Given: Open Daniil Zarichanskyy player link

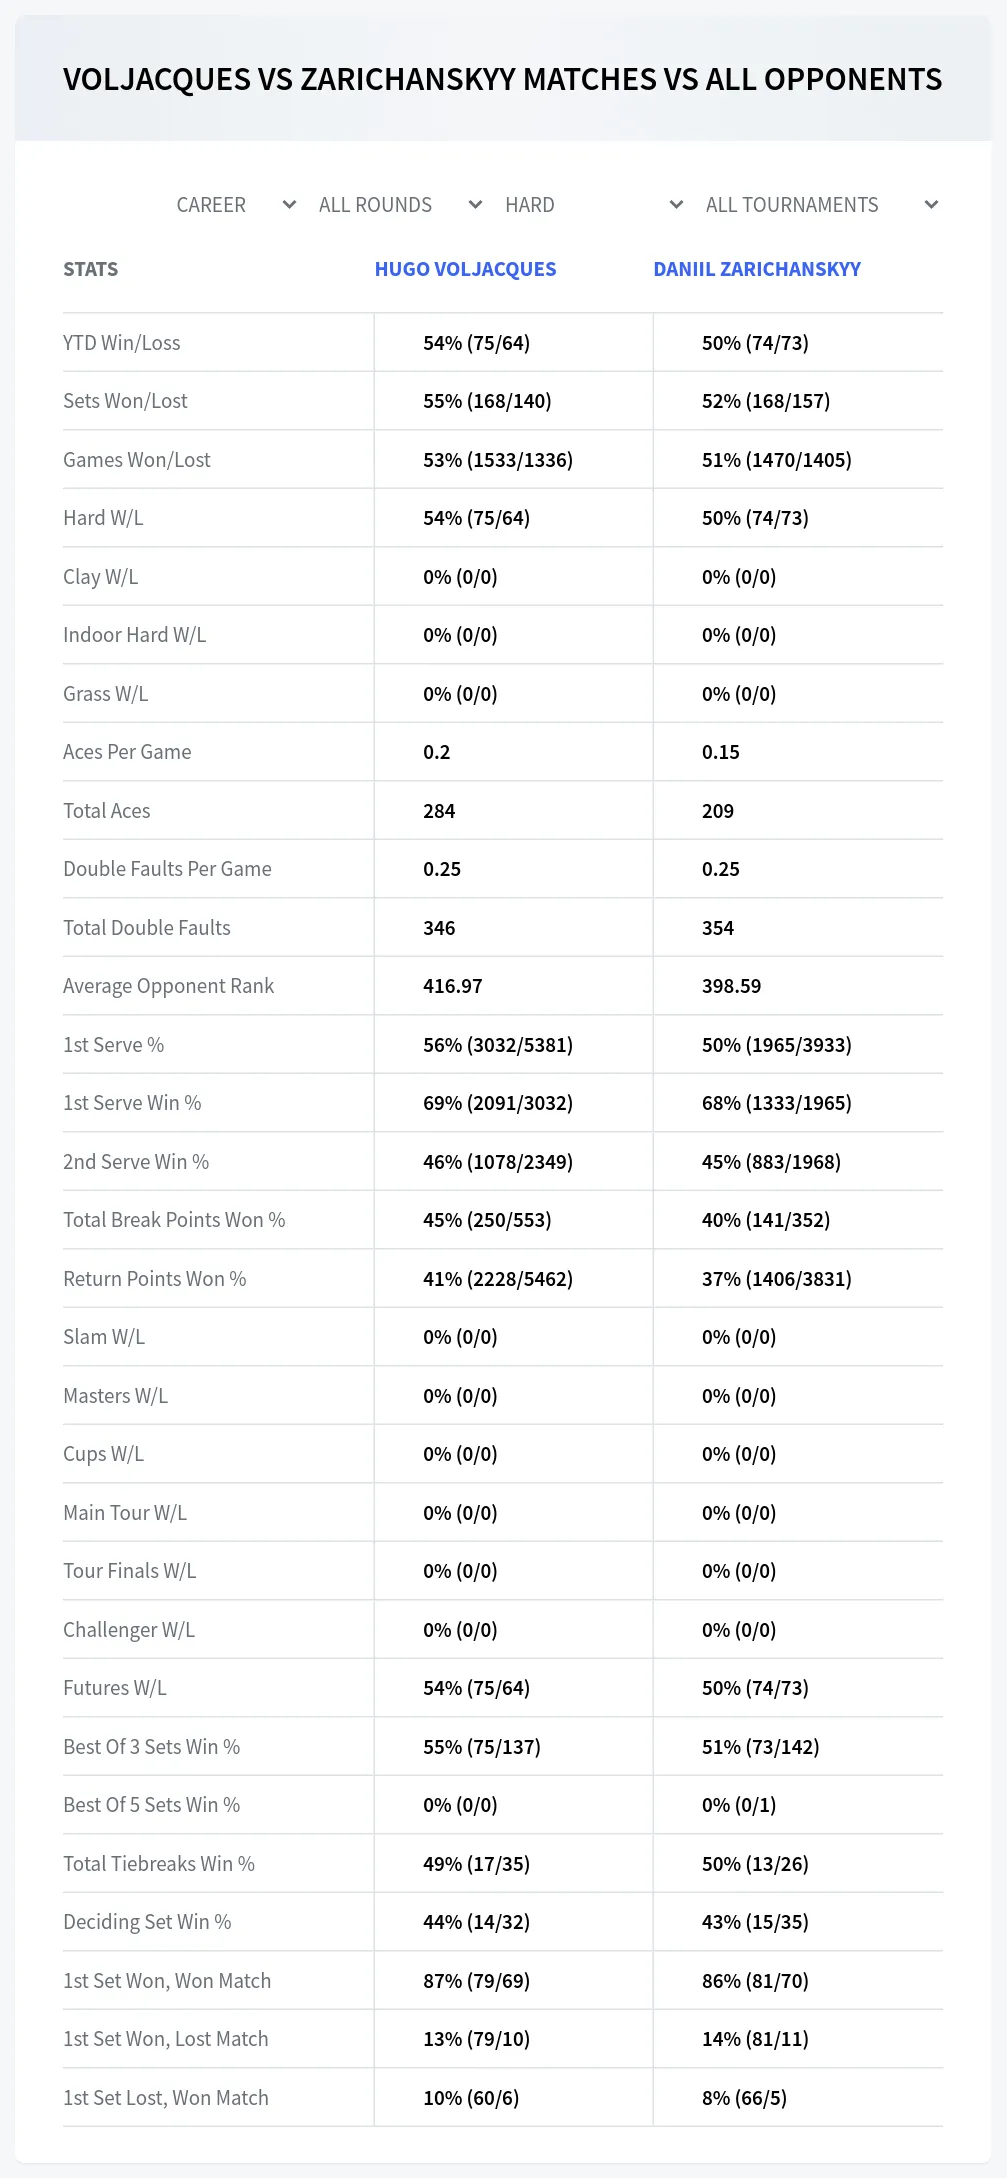Looking at the screenshot, I should (757, 269).
